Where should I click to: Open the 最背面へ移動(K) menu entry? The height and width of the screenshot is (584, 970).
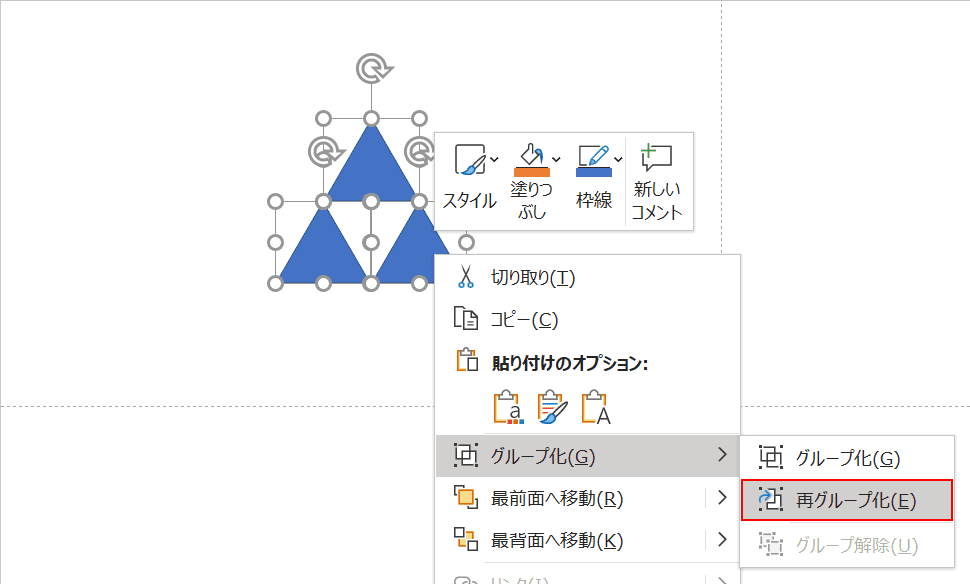569,540
